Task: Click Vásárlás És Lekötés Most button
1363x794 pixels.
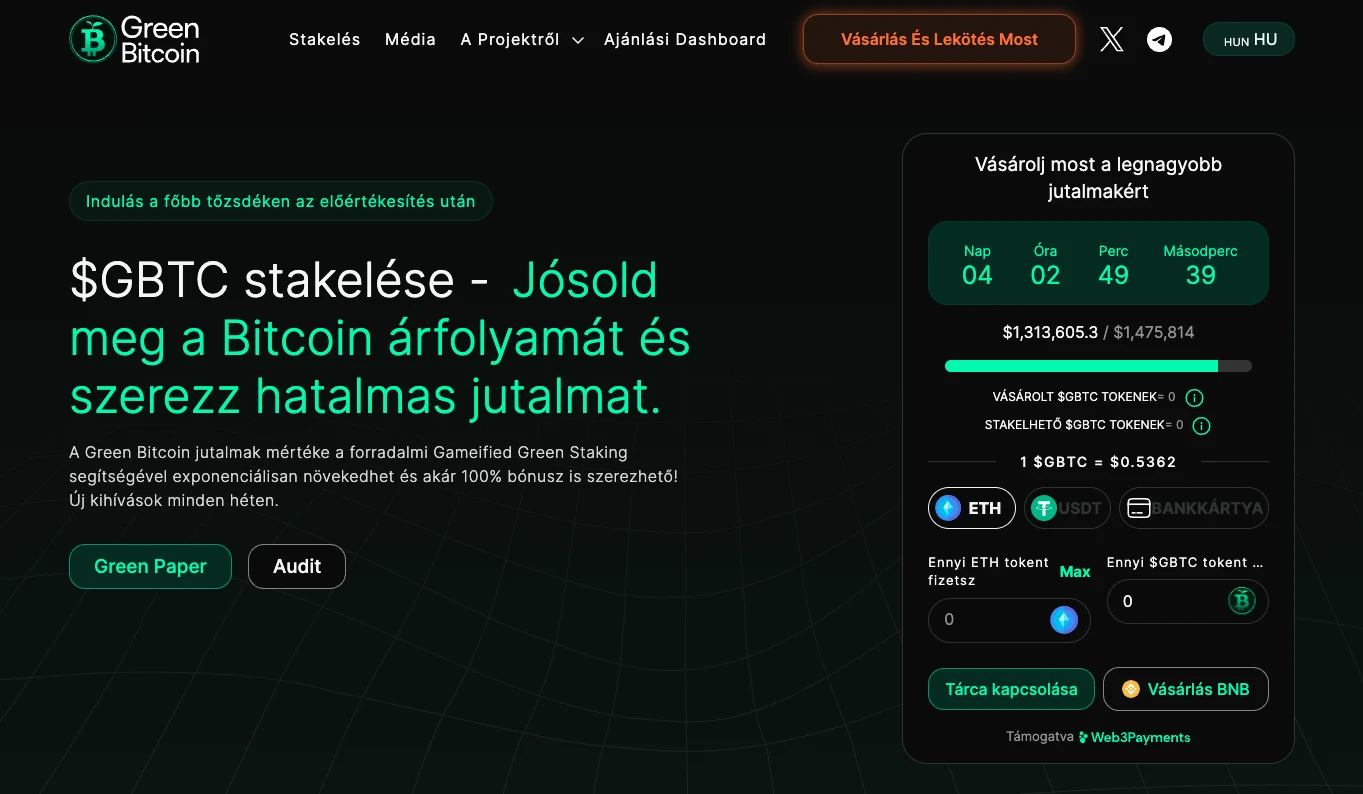Action: coord(939,39)
